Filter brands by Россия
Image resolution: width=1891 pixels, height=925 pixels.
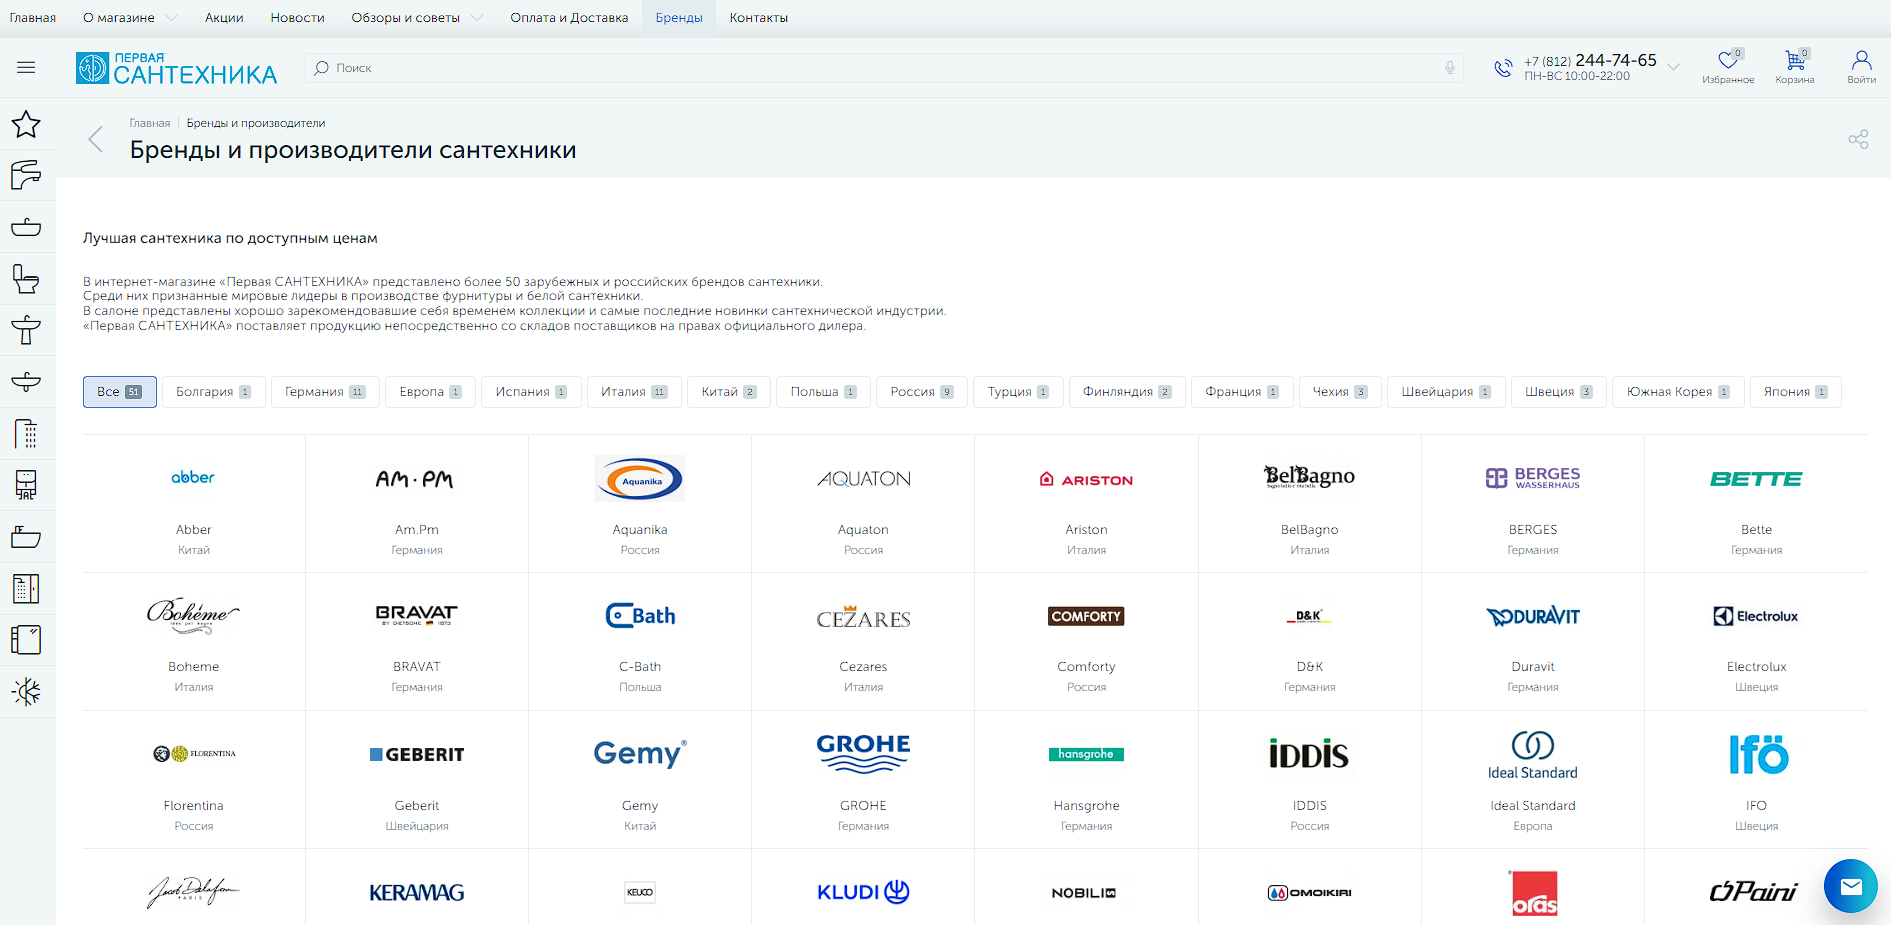(x=922, y=392)
